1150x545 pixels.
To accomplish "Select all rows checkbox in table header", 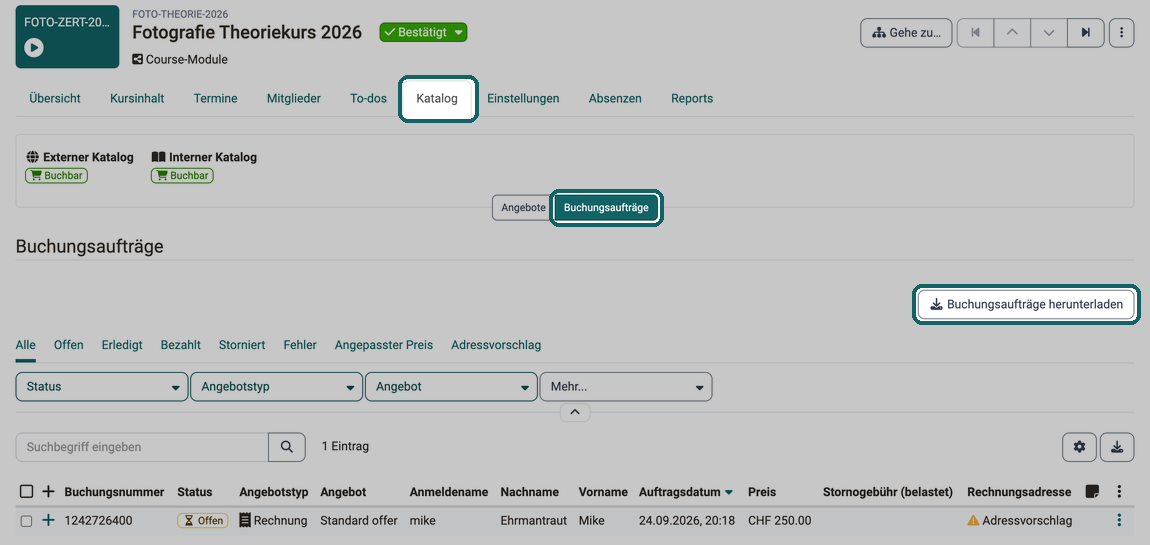I will pyautogui.click(x=26, y=491).
